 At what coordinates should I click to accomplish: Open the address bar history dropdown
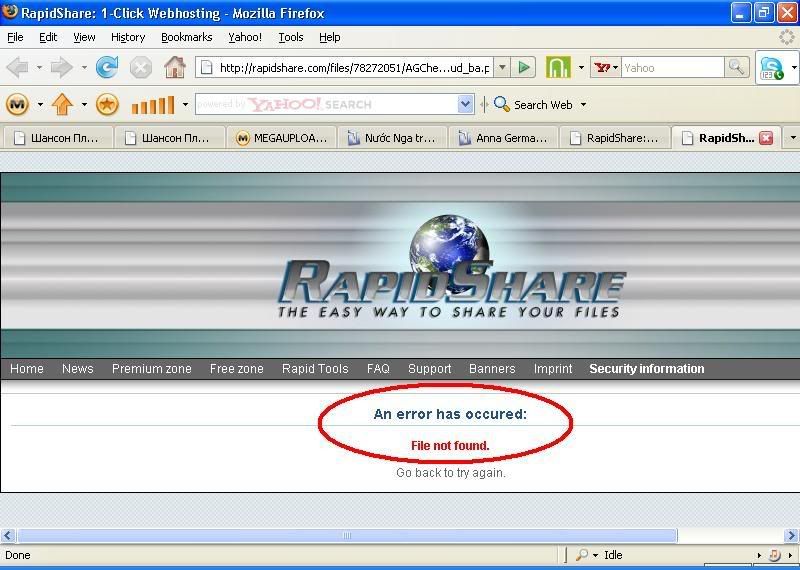point(502,68)
